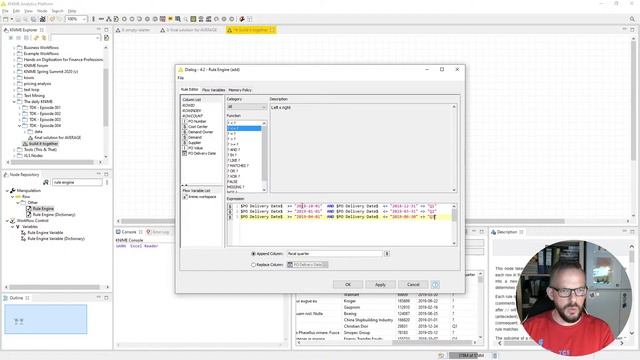
Task: Select the Append Column radio button
Action: [253, 254]
